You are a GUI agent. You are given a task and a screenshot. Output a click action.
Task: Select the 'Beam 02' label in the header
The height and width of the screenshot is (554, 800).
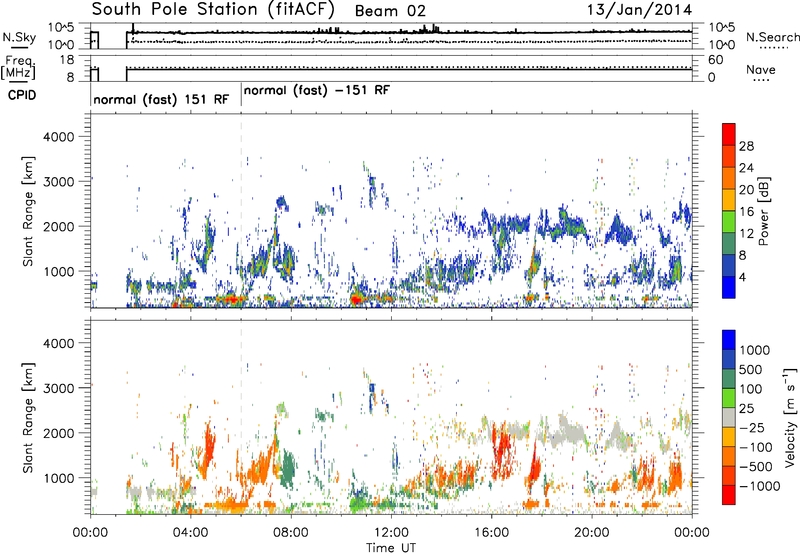(x=390, y=11)
